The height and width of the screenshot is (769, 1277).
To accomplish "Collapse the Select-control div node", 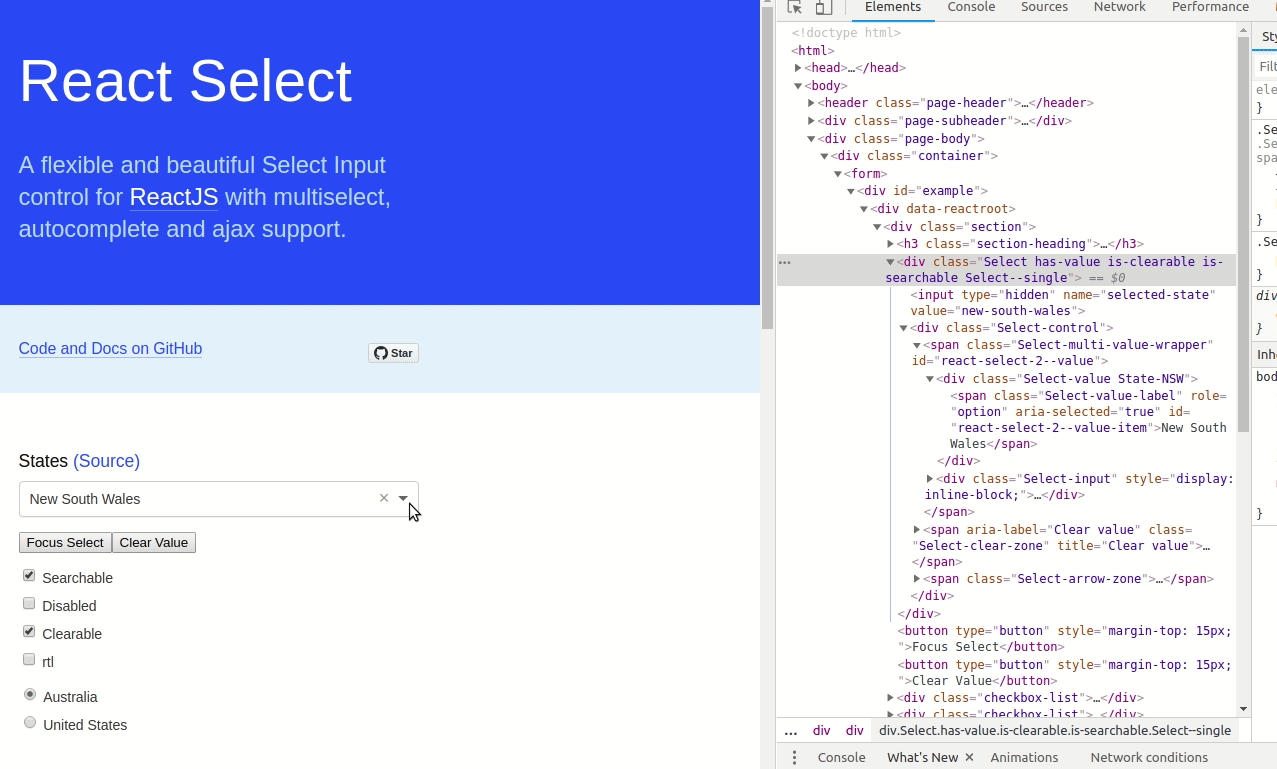I will coord(903,328).
